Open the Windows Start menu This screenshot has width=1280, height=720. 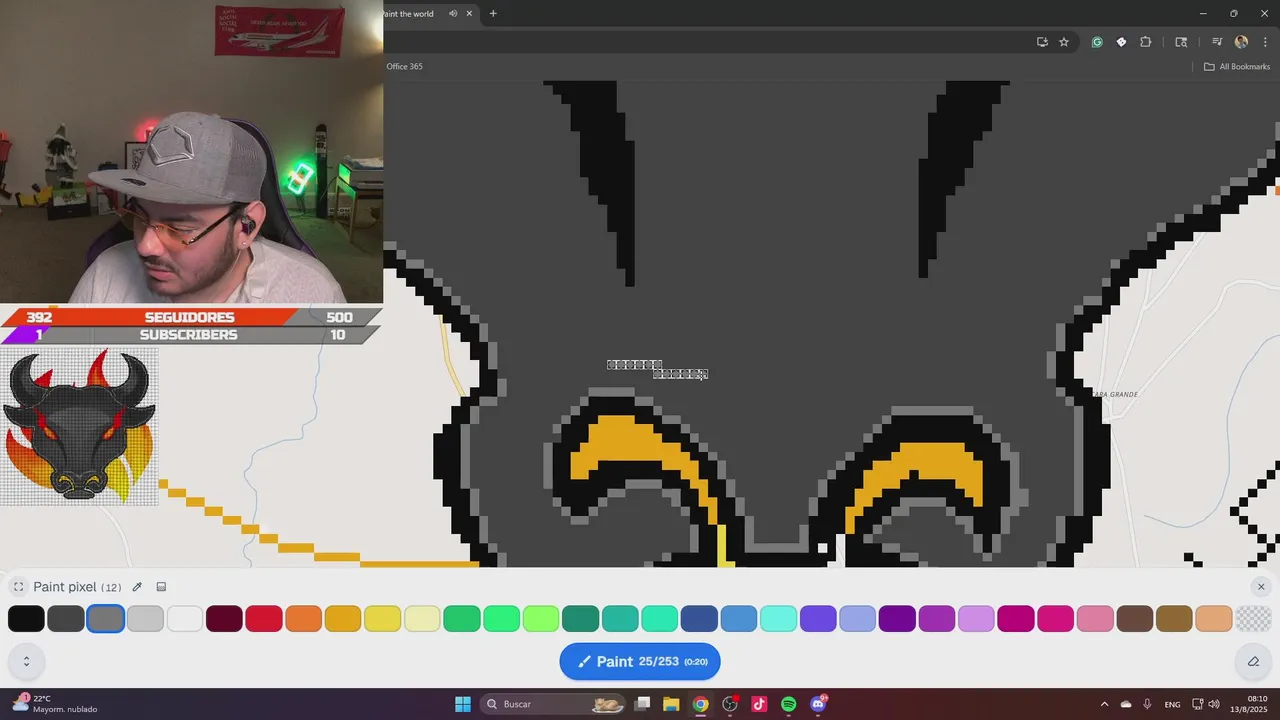point(463,704)
